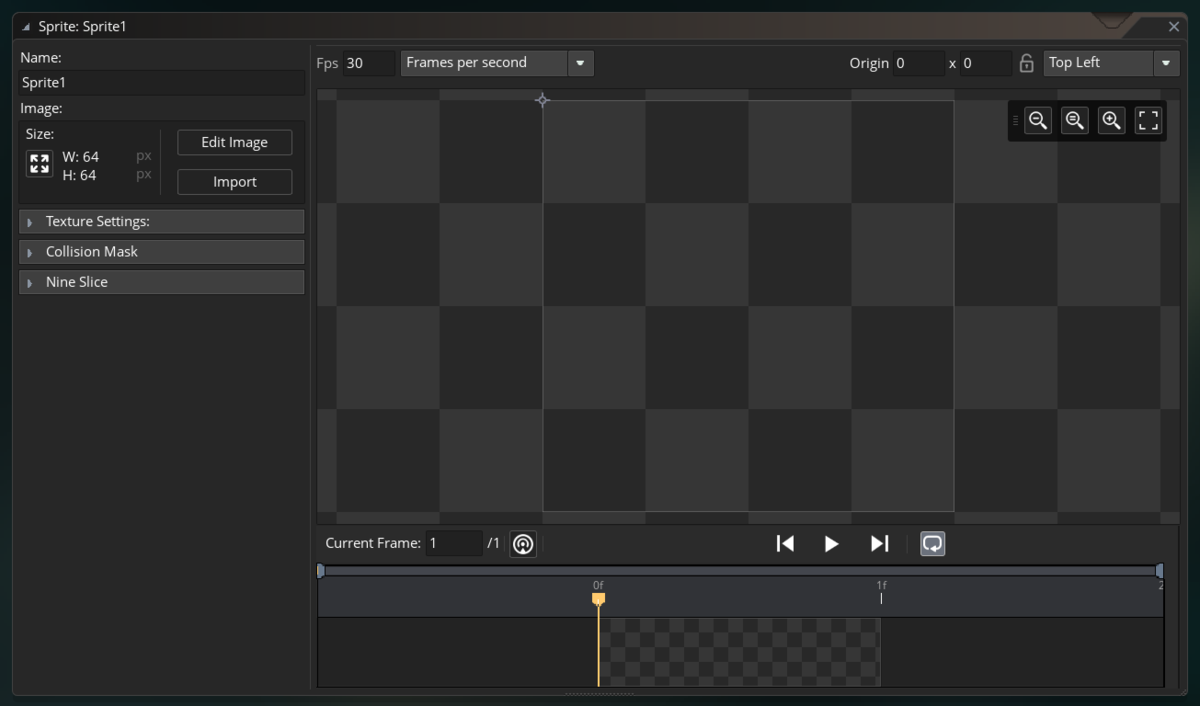Skip to the last frame
The image size is (1200, 706).
[x=879, y=543]
